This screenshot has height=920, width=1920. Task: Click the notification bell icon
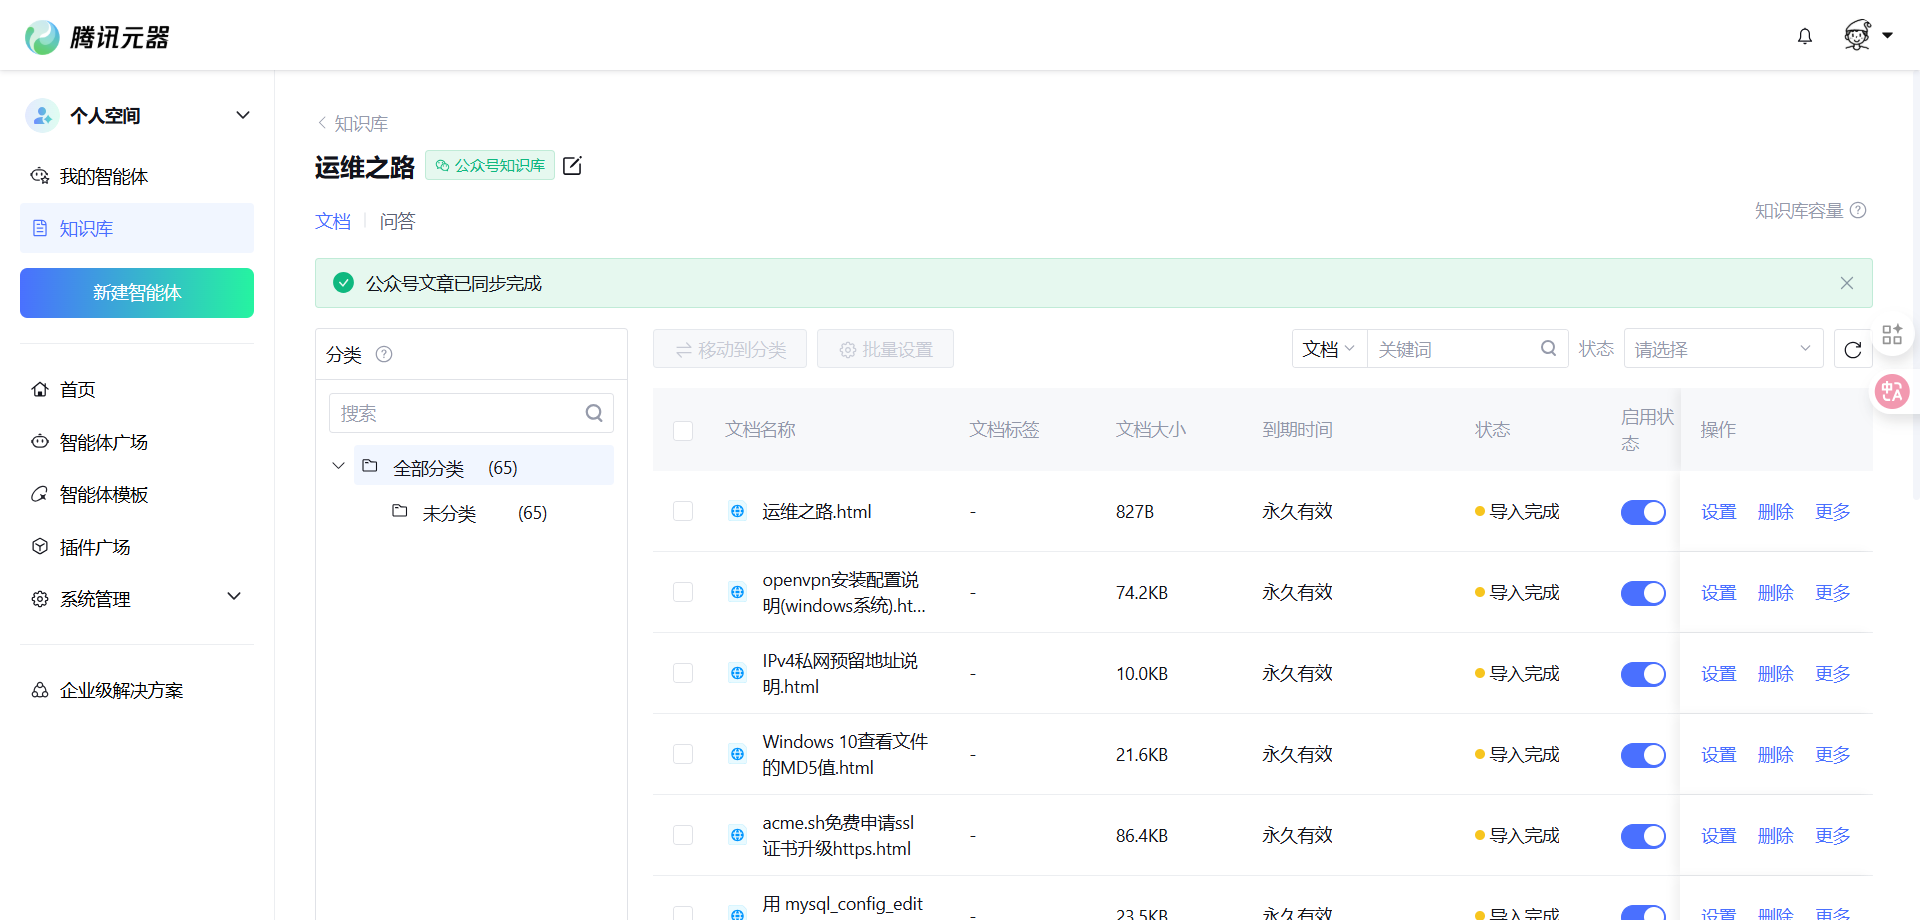[1804, 37]
